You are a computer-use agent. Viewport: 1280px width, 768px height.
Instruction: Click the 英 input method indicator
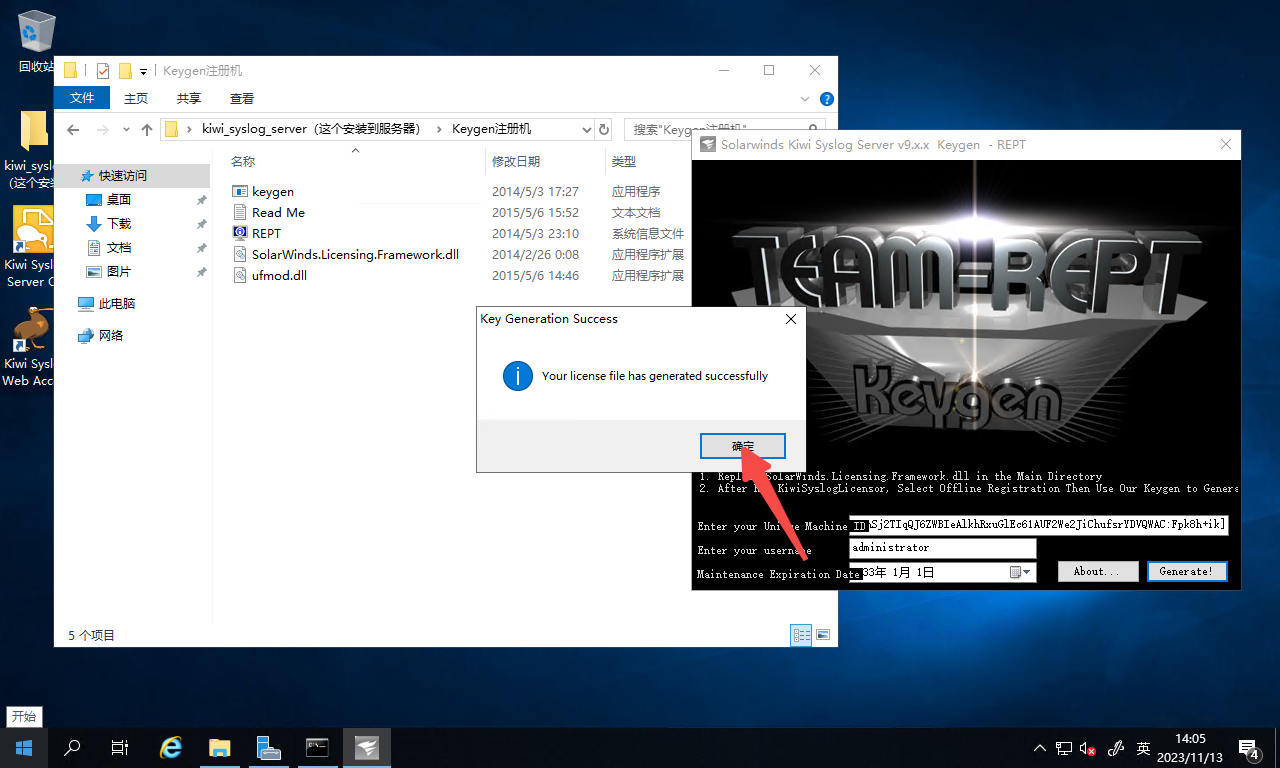point(1143,748)
